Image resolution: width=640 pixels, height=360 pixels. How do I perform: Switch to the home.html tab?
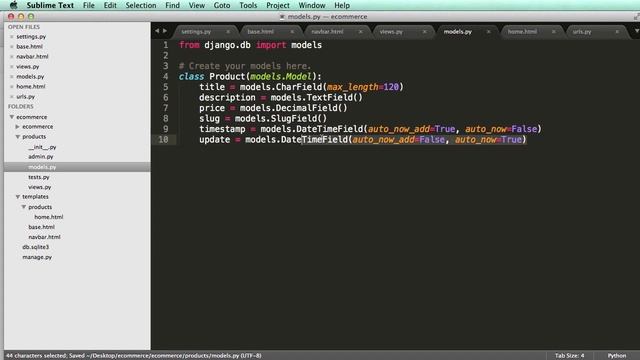tap(522, 31)
